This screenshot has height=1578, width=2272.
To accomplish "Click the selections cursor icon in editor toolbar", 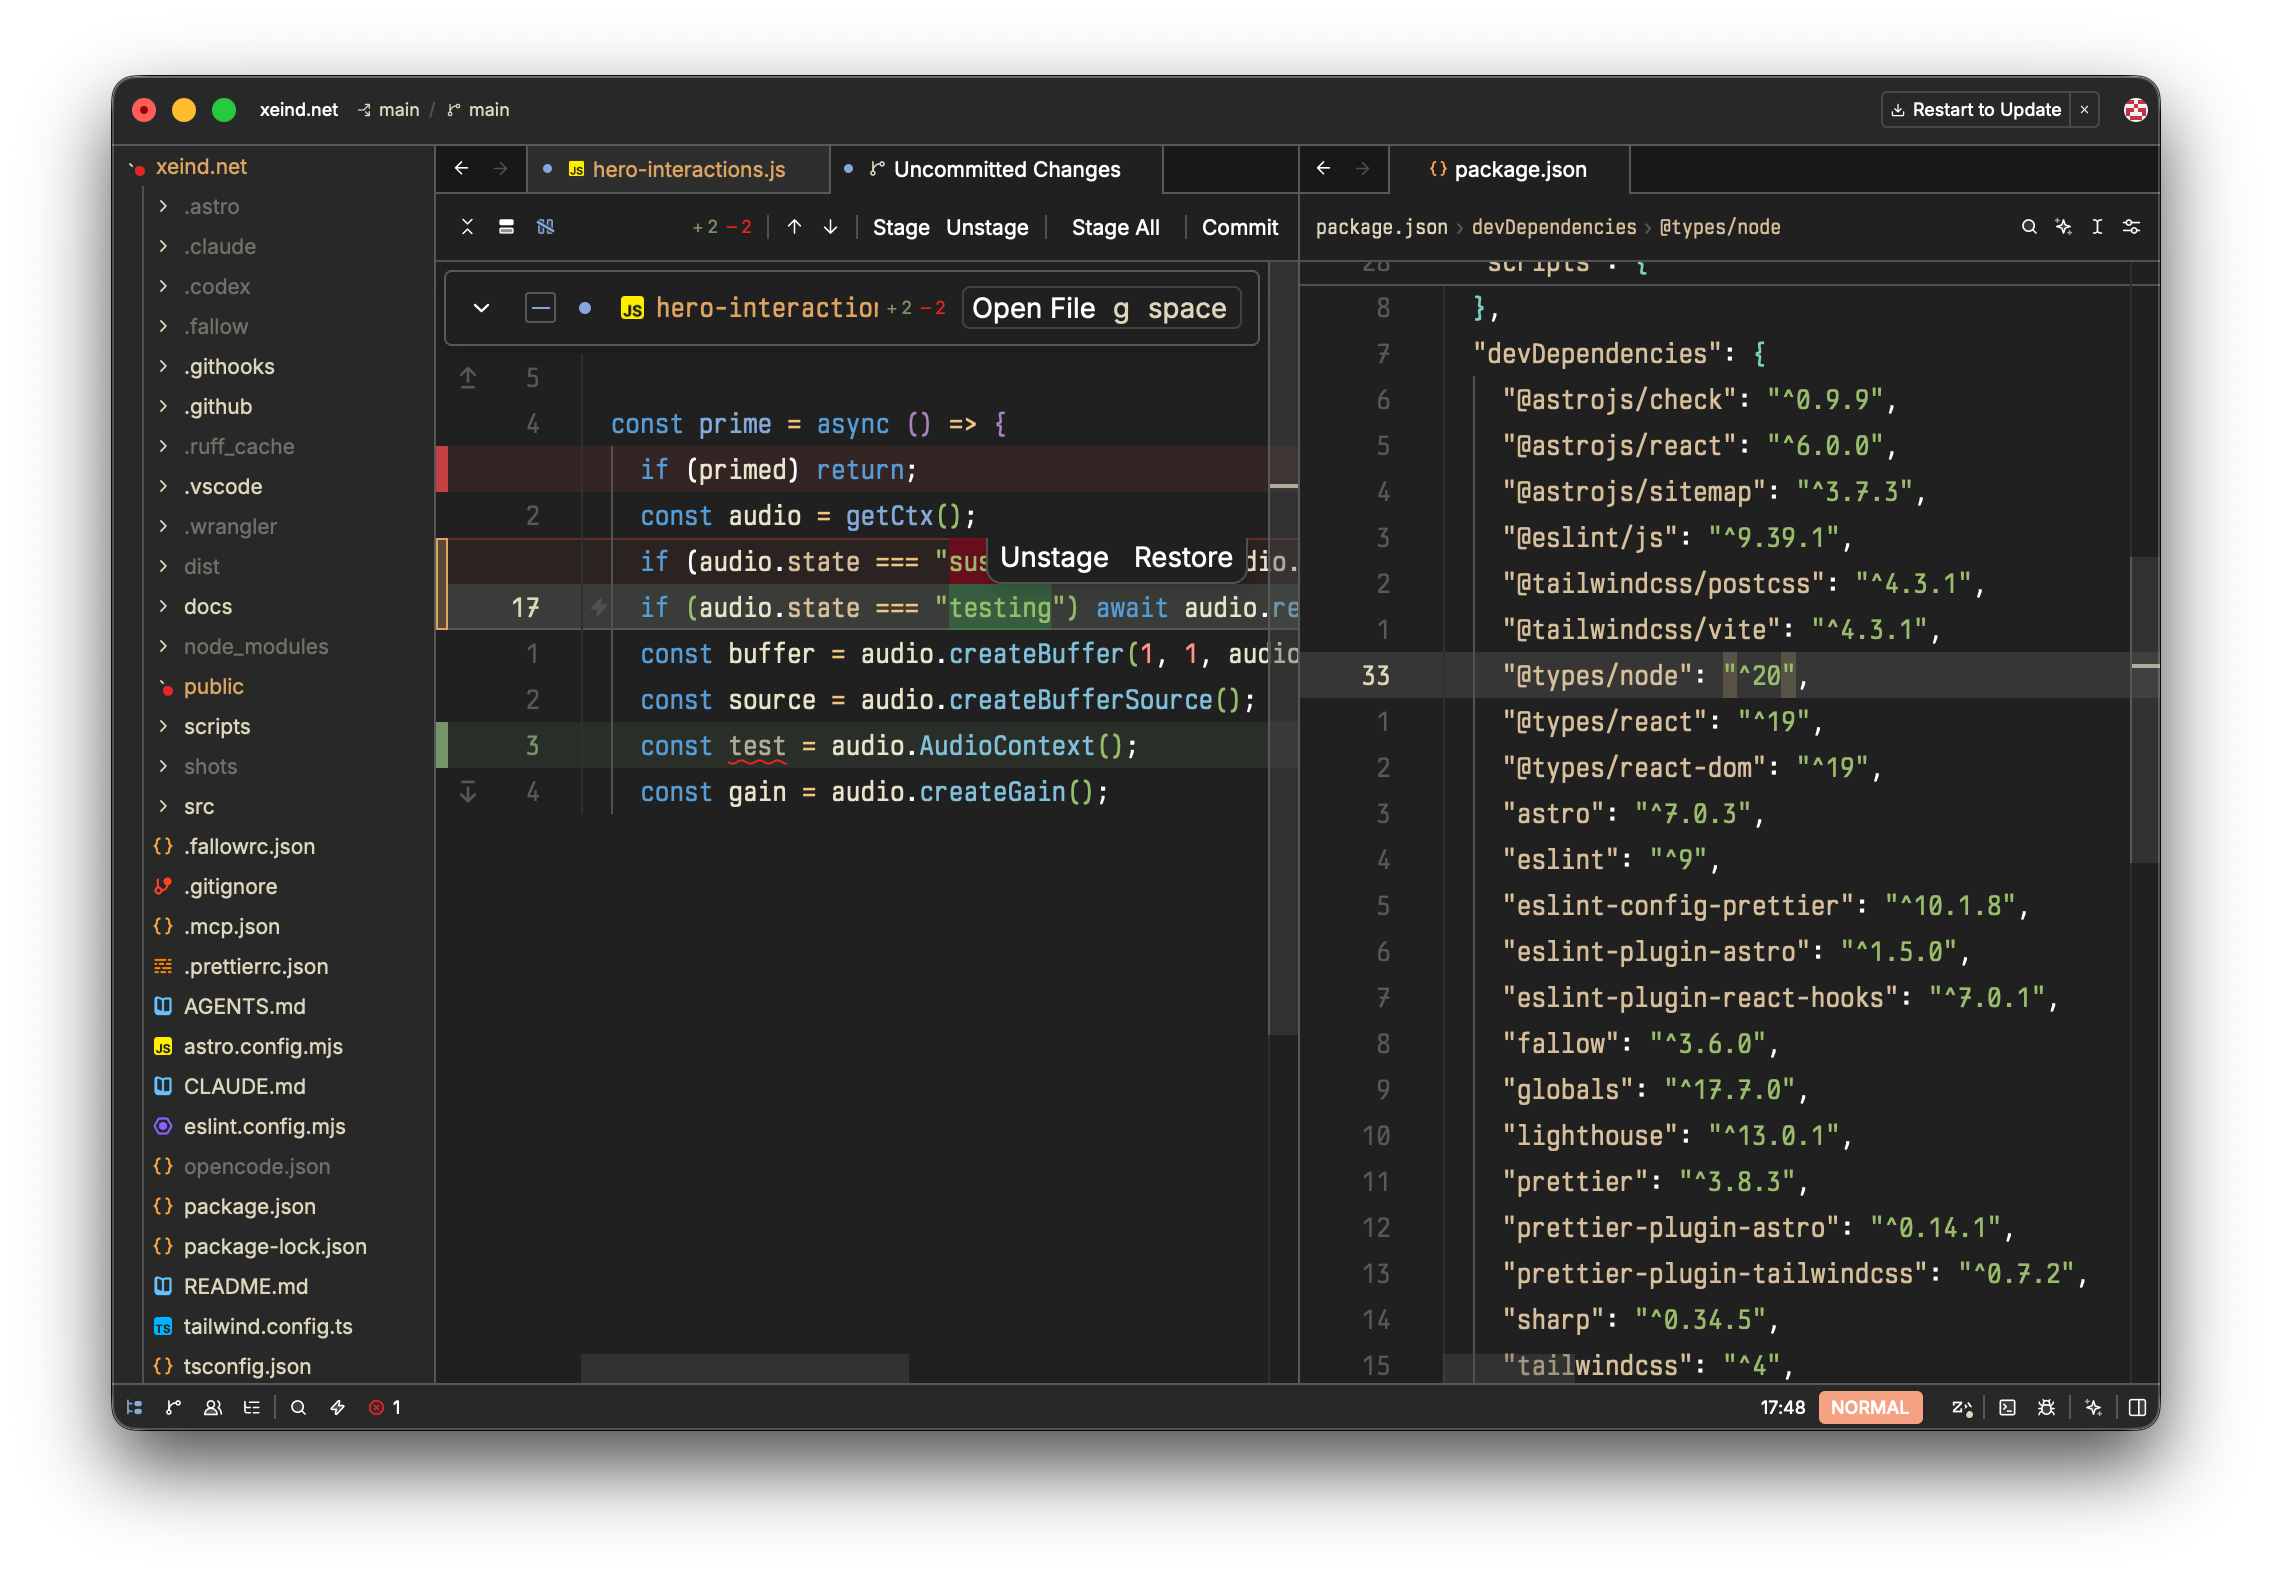I will (2097, 227).
